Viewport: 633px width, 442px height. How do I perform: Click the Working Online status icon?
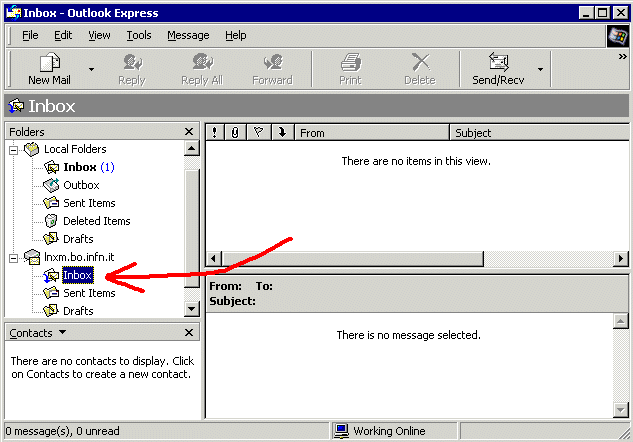(x=341, y=431)
